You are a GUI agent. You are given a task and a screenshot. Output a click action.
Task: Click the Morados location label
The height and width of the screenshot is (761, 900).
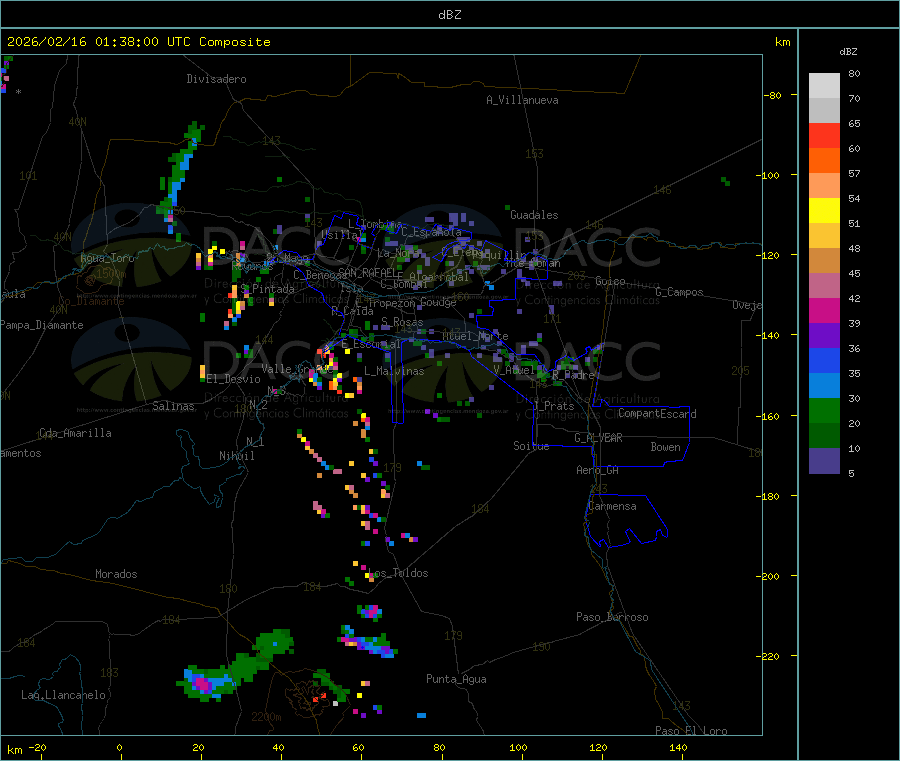click(x=117, y=574)
